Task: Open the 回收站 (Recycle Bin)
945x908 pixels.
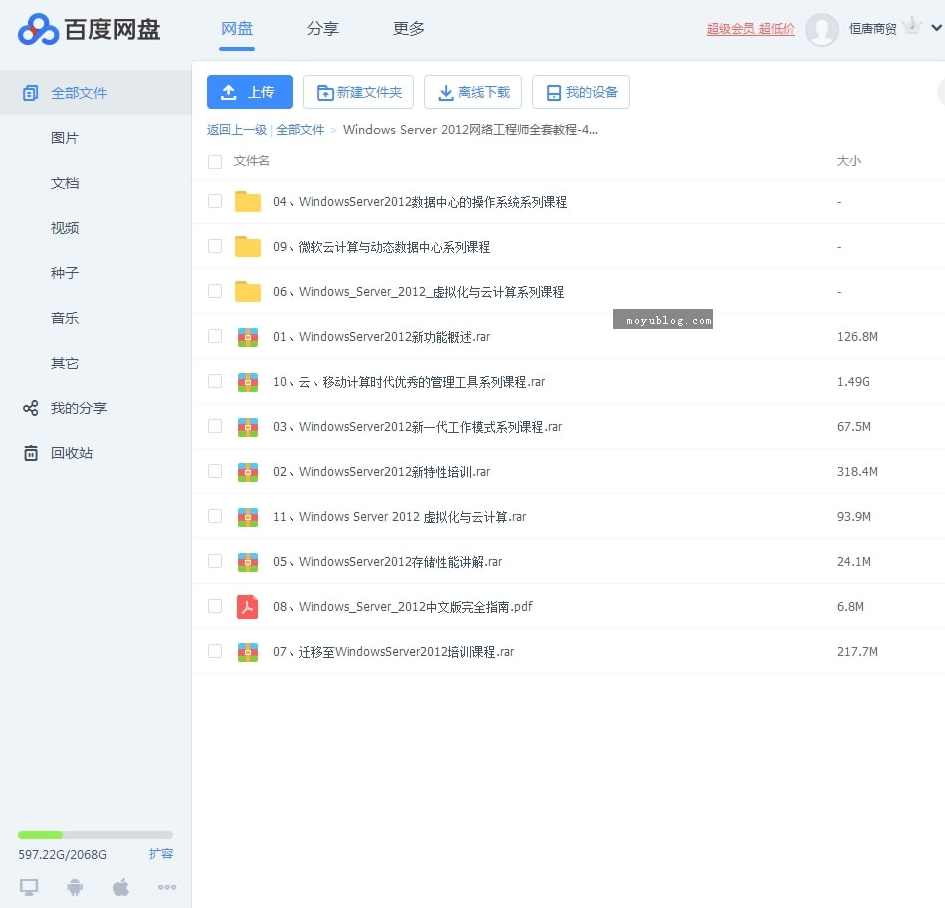Action: [x=72, y=453]
